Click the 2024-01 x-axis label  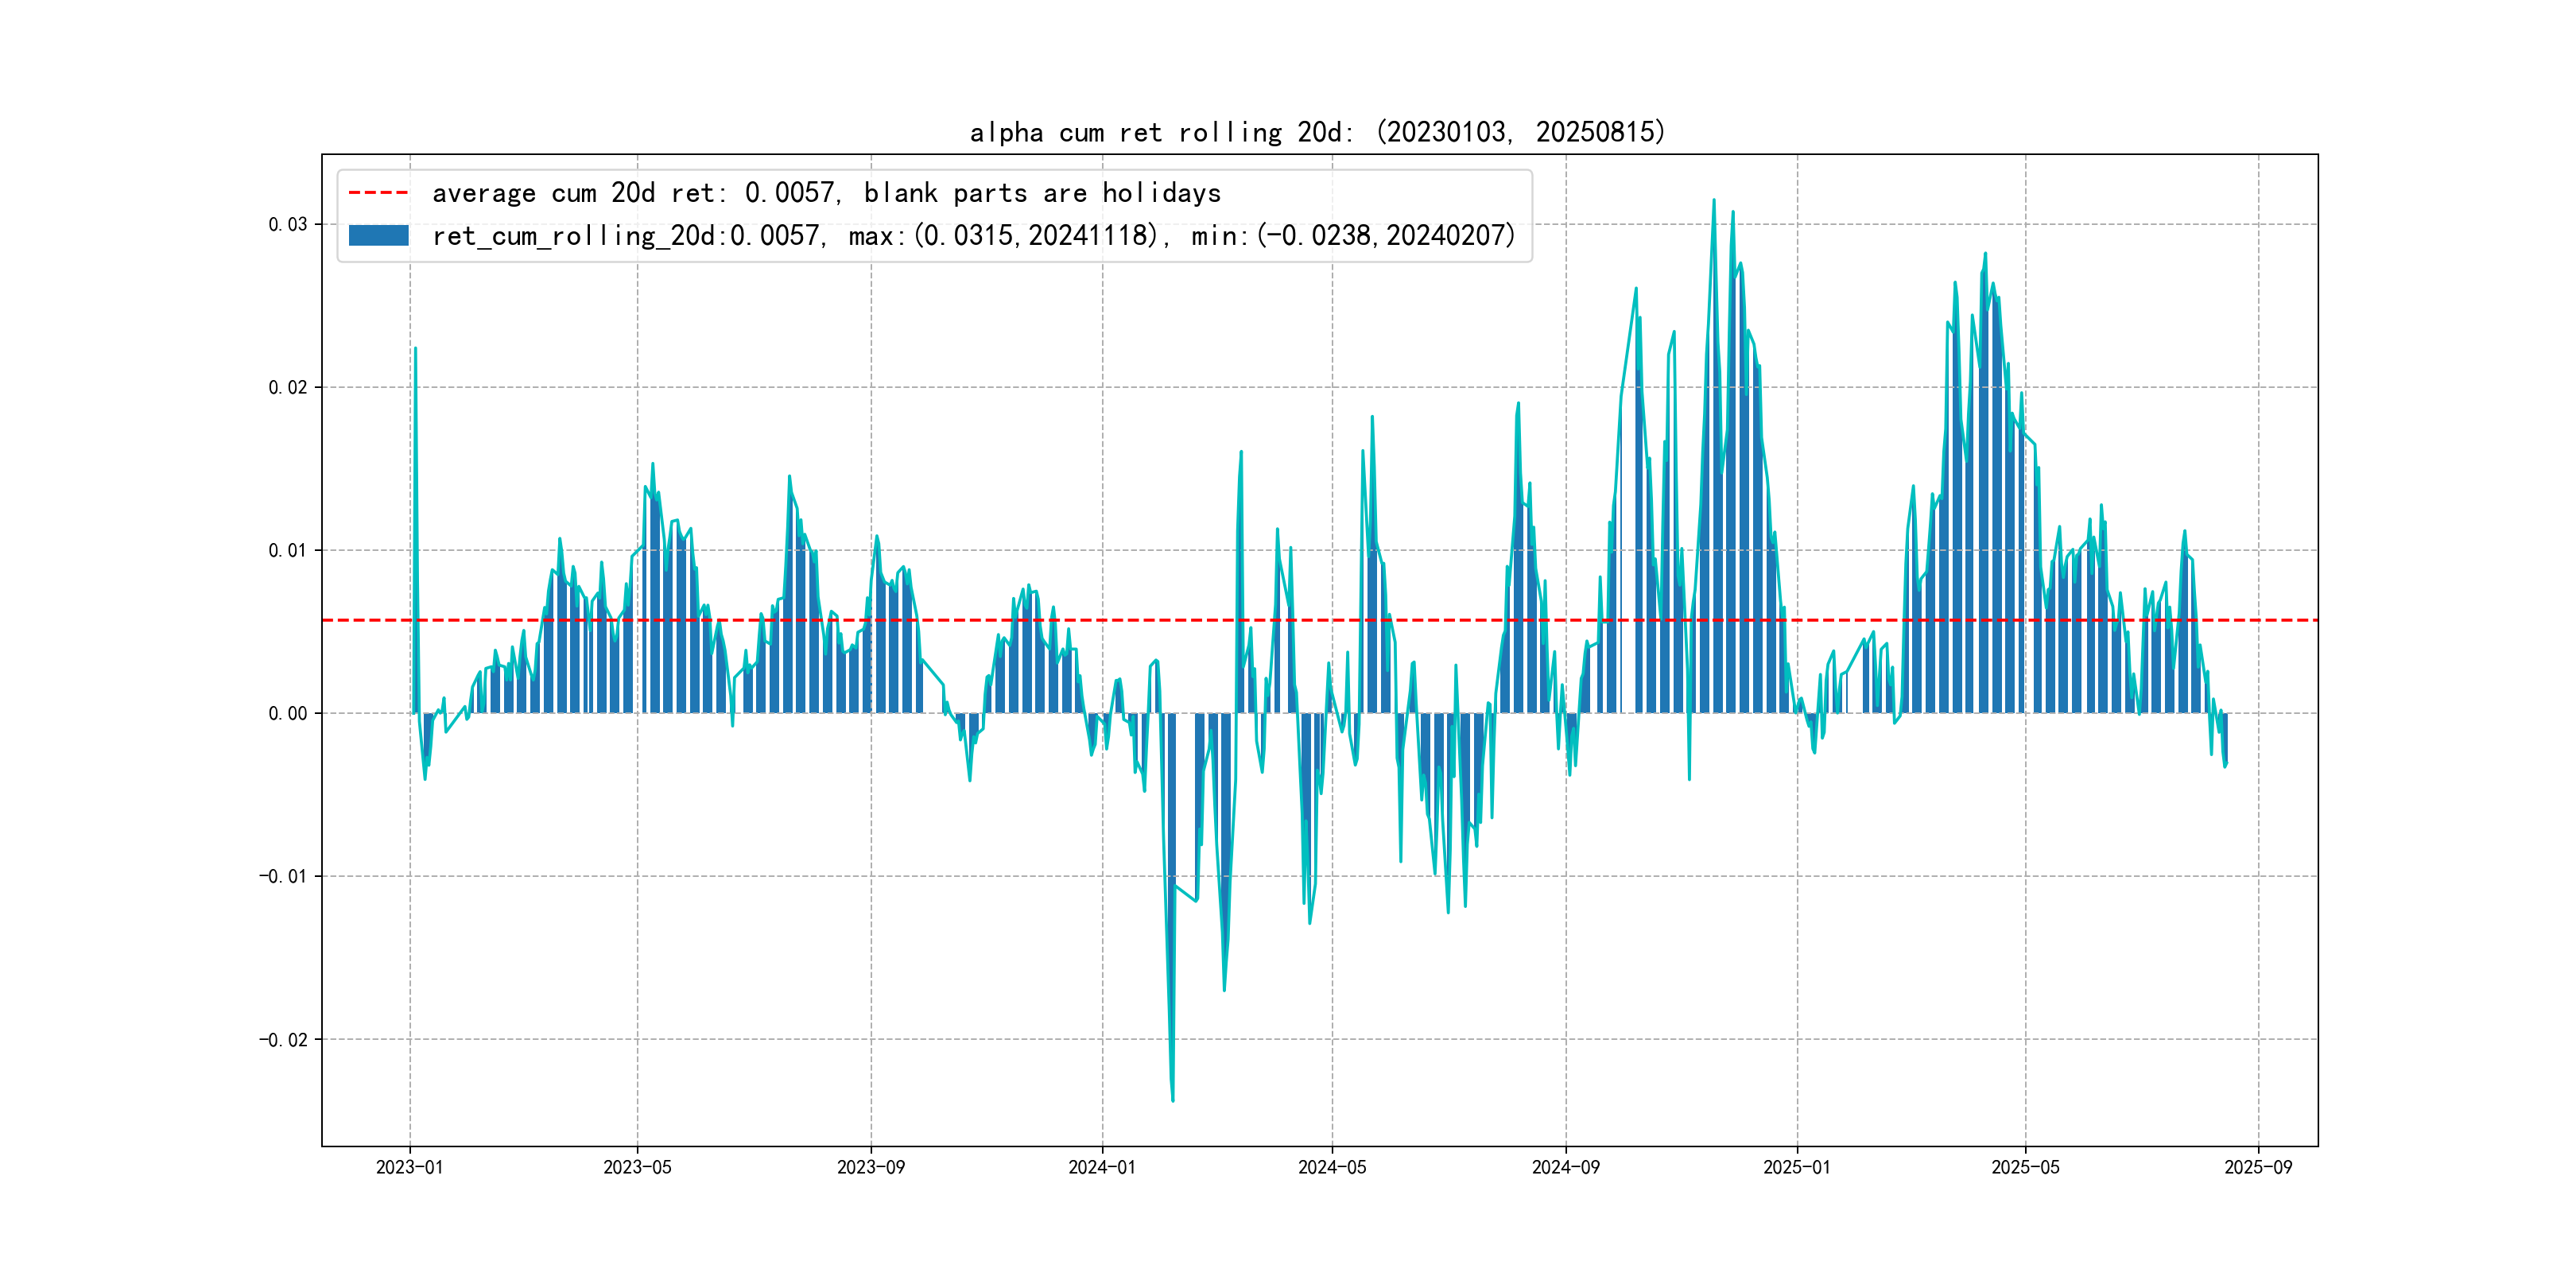point(1102,1167)
